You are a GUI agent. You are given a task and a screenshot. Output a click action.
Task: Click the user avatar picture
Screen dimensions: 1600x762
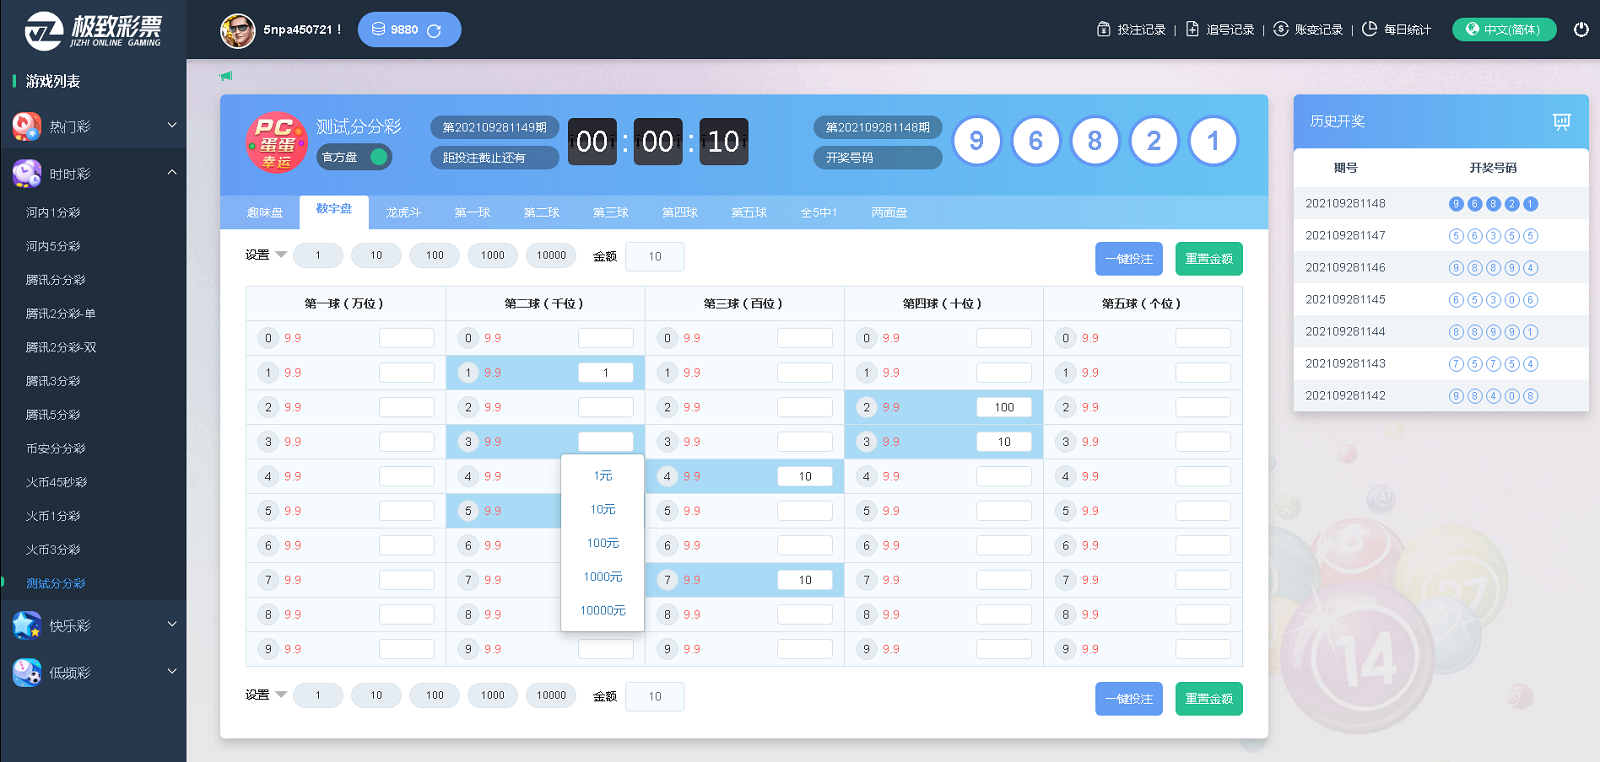coord(237,30)
